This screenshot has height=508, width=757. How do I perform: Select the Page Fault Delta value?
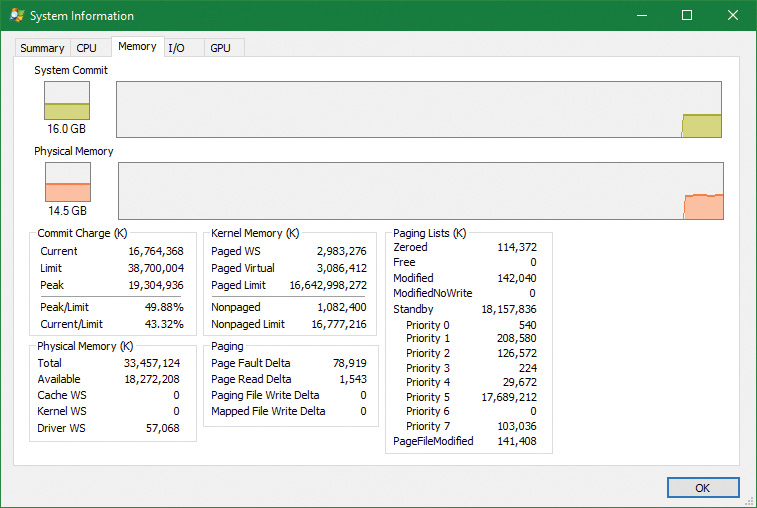tap(348, 363)
